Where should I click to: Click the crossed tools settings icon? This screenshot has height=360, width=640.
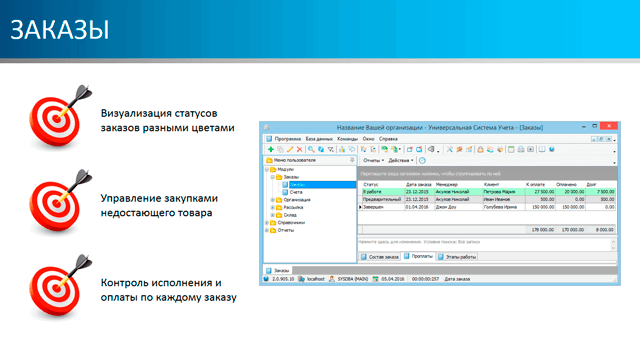[449, 149]
